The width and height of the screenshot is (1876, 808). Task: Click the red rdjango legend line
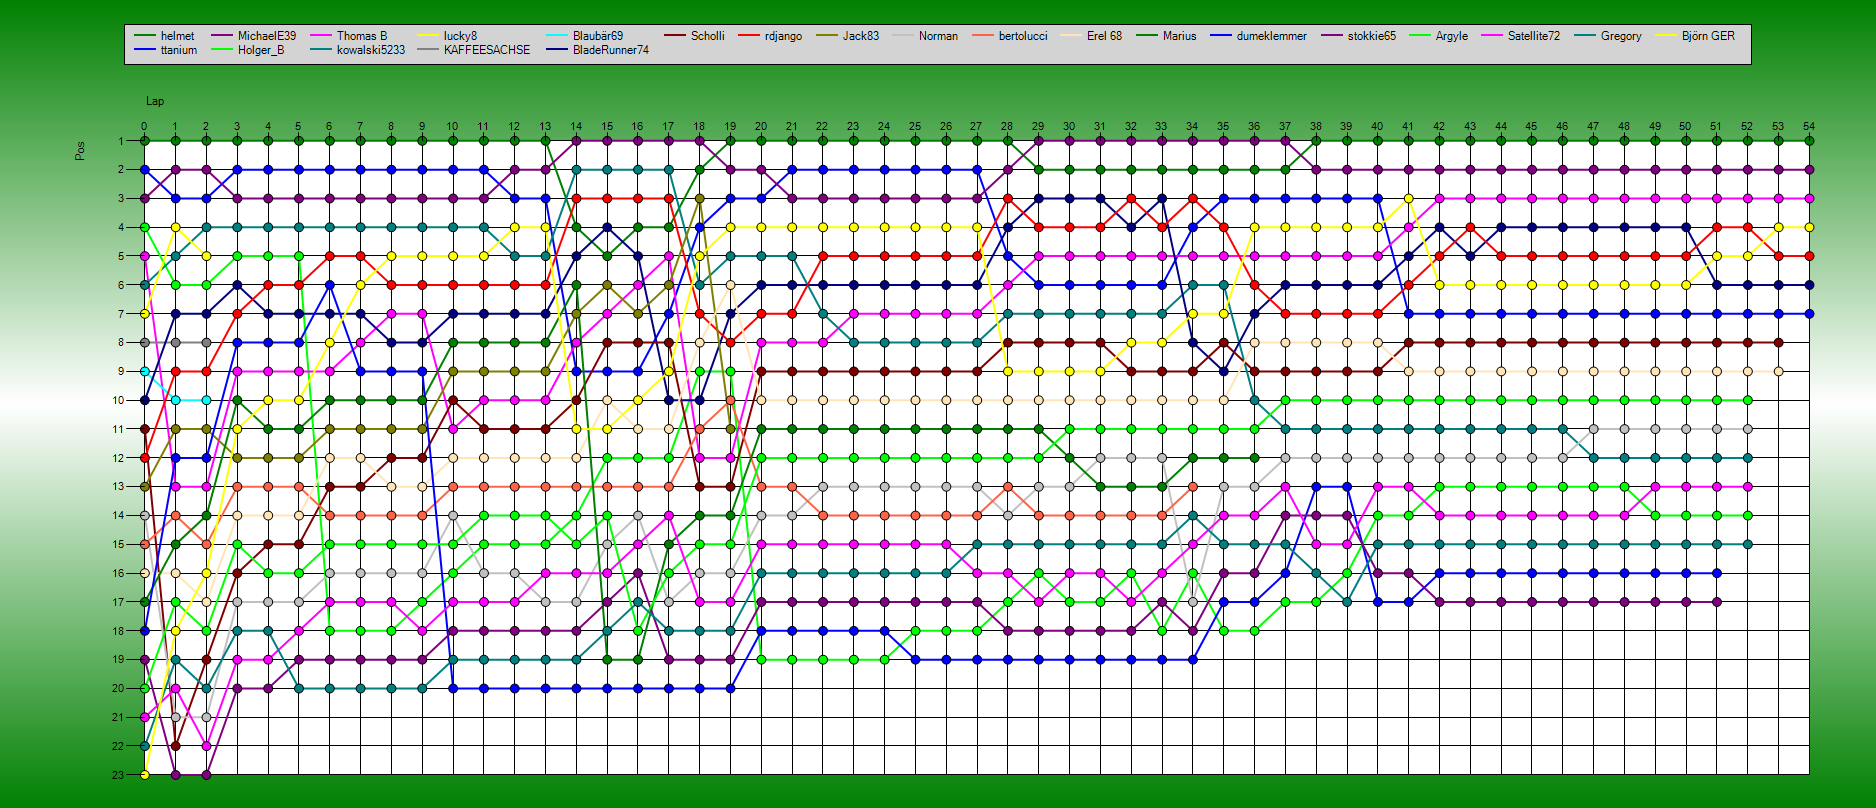(x=751, y=36)
